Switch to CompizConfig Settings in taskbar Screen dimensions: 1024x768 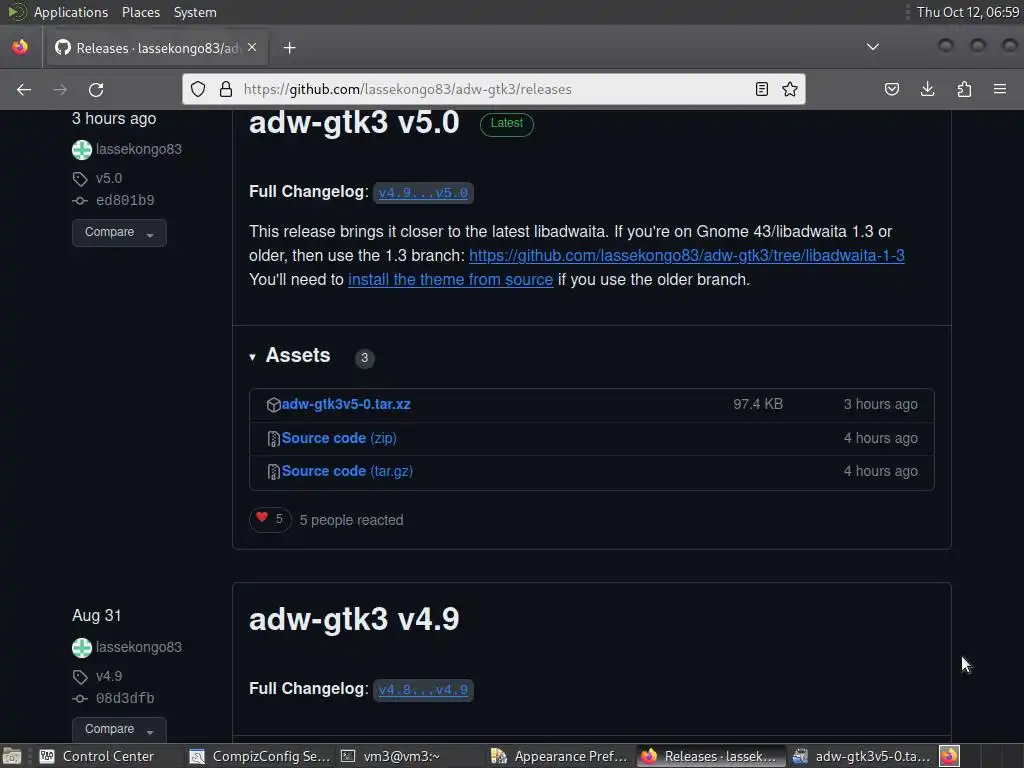click(260, 756)
